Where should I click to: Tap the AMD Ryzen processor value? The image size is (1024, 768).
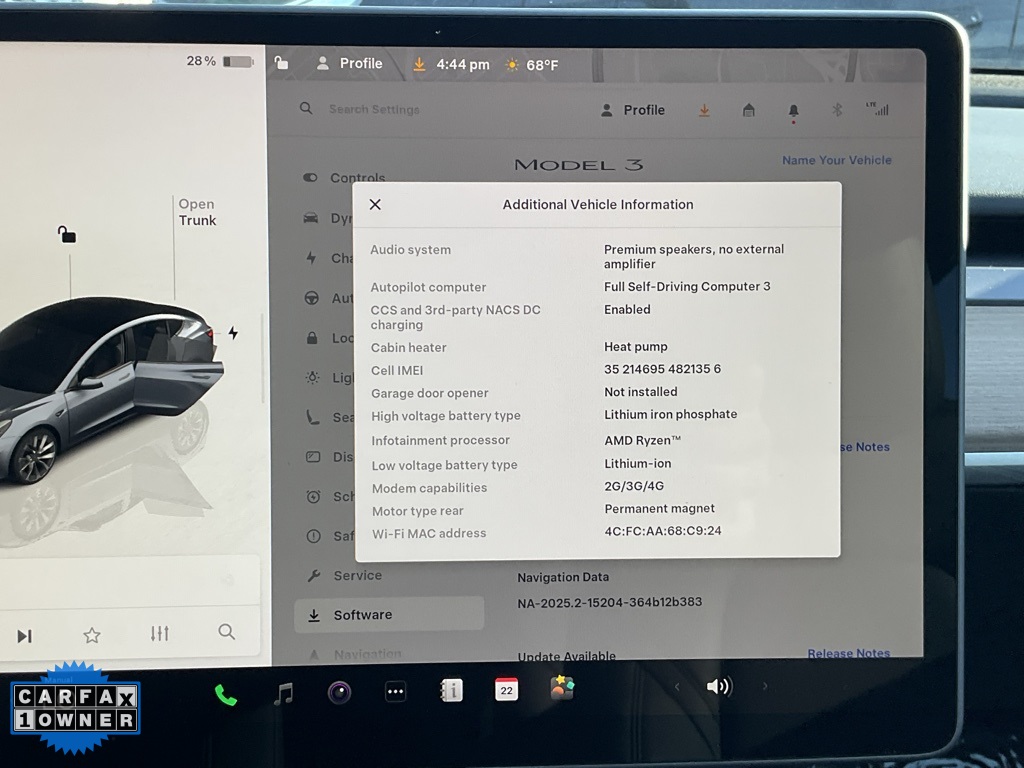[642, 440]
